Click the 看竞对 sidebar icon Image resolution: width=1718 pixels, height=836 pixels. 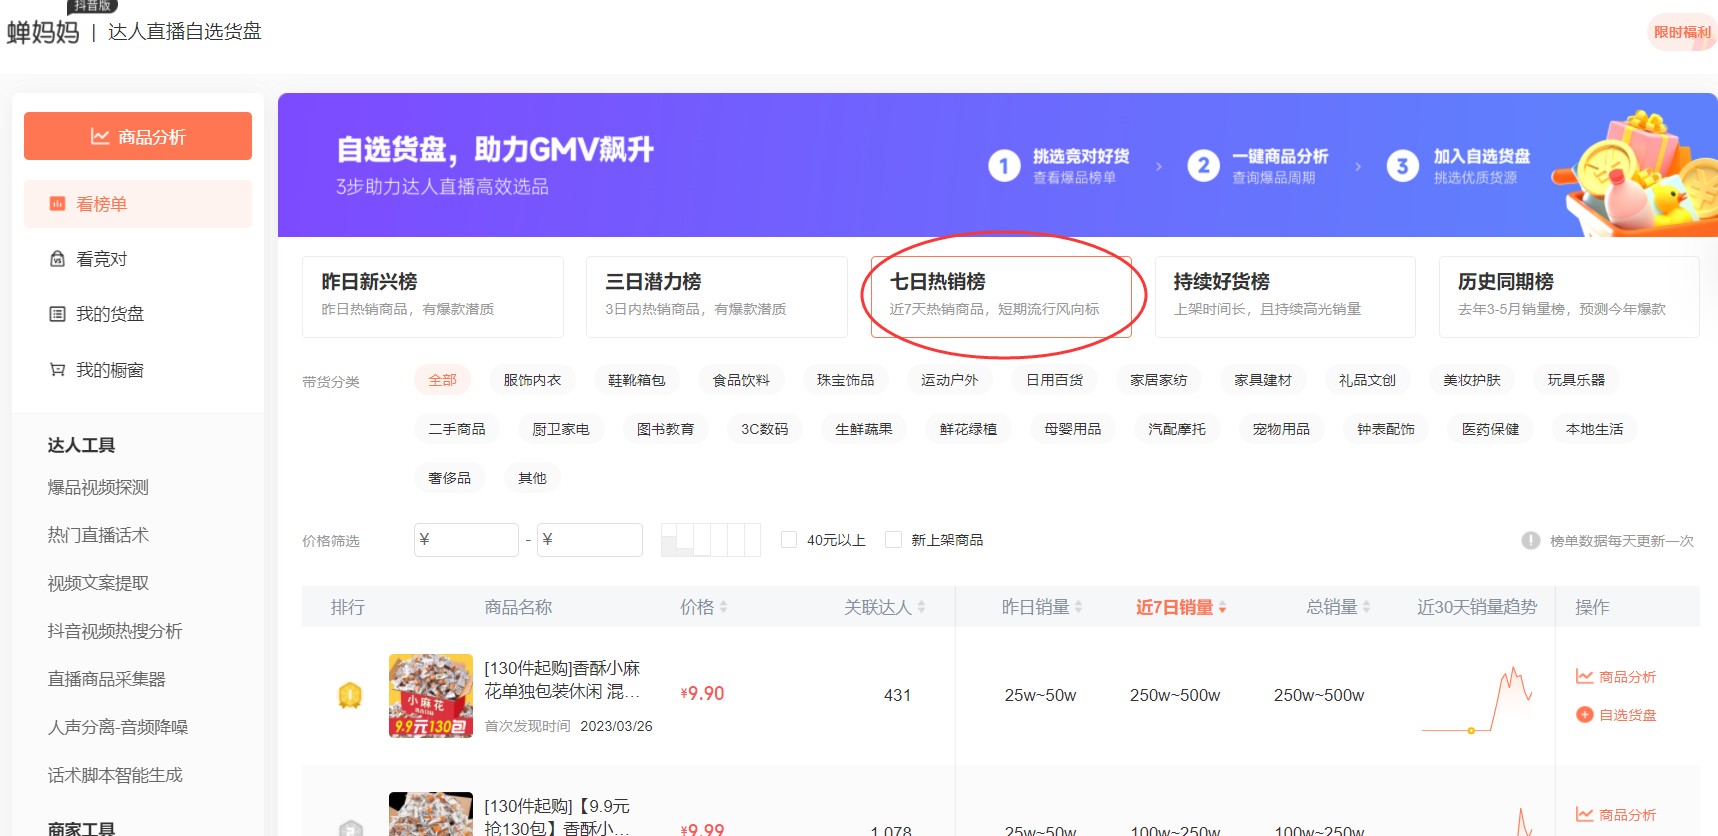(58, 259)
